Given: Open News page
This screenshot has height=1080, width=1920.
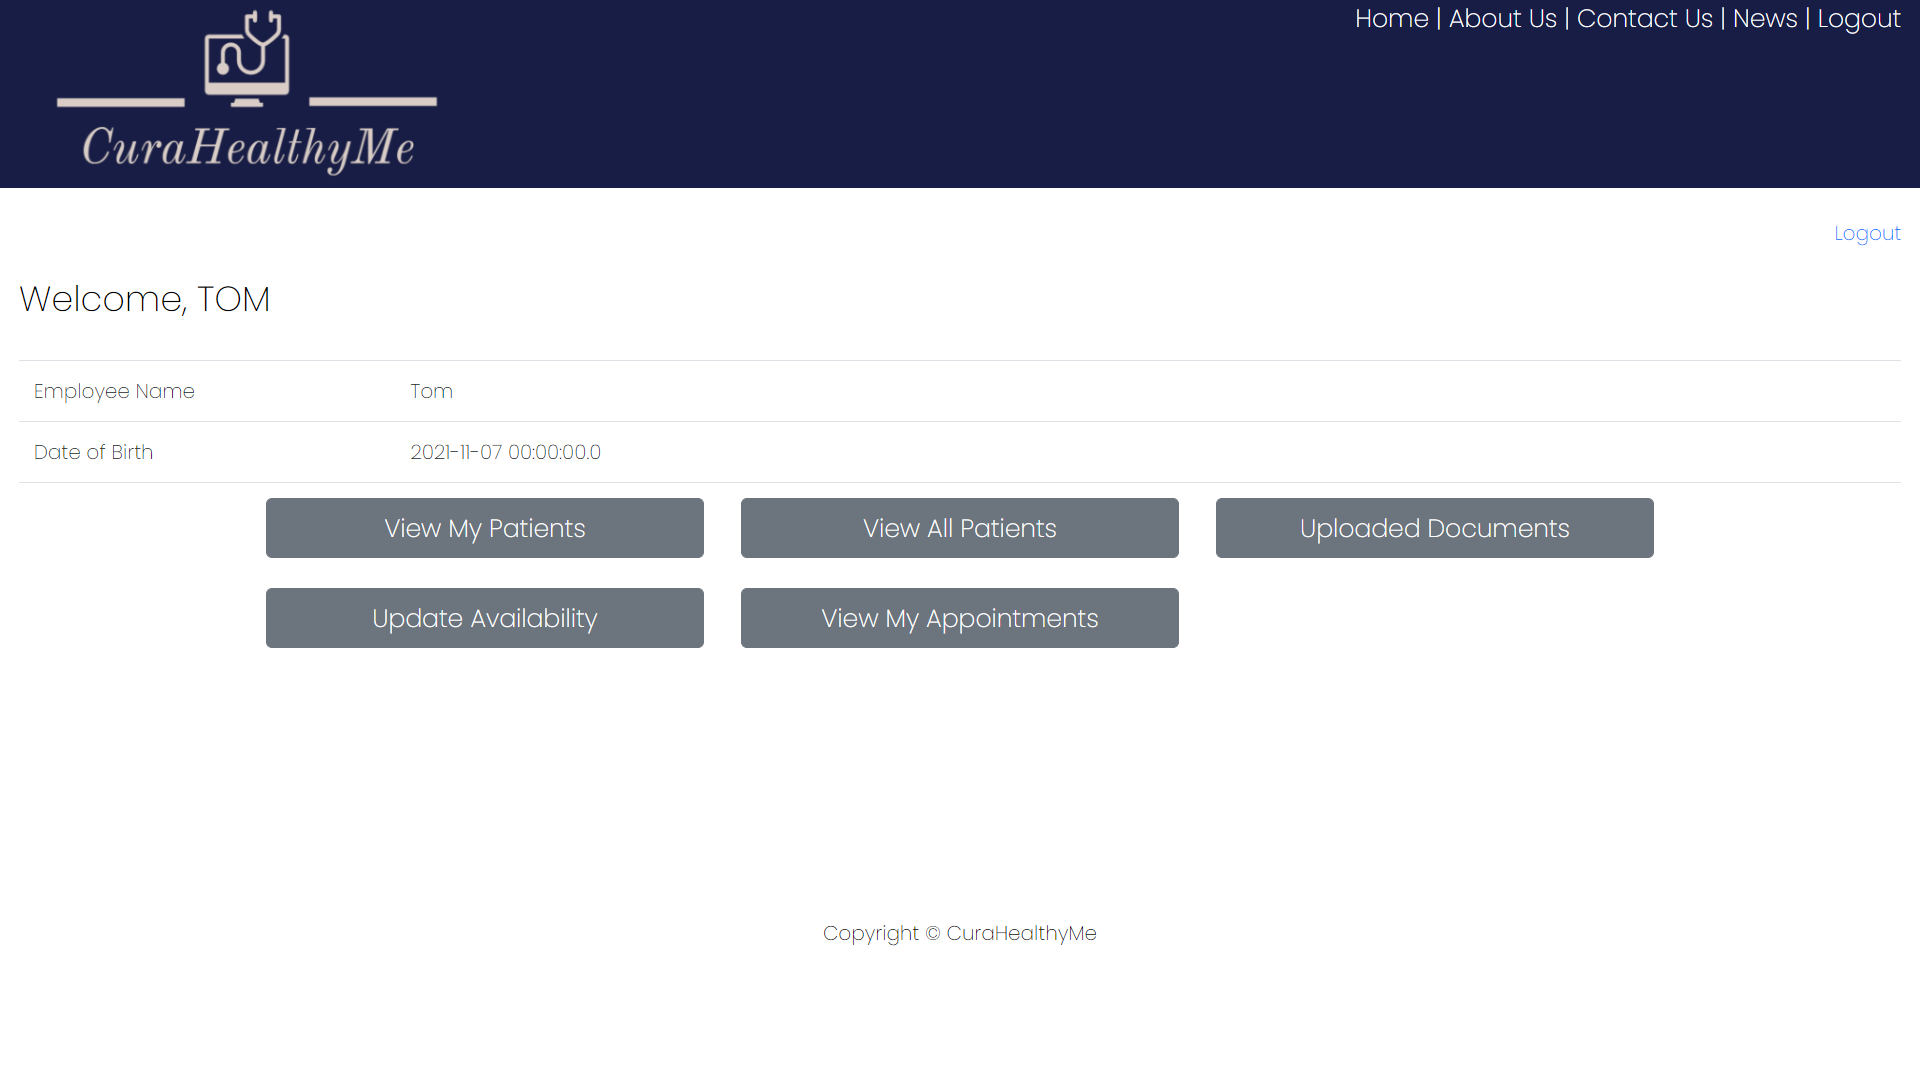Looking at the screenshot, I should pos(1766,18).
